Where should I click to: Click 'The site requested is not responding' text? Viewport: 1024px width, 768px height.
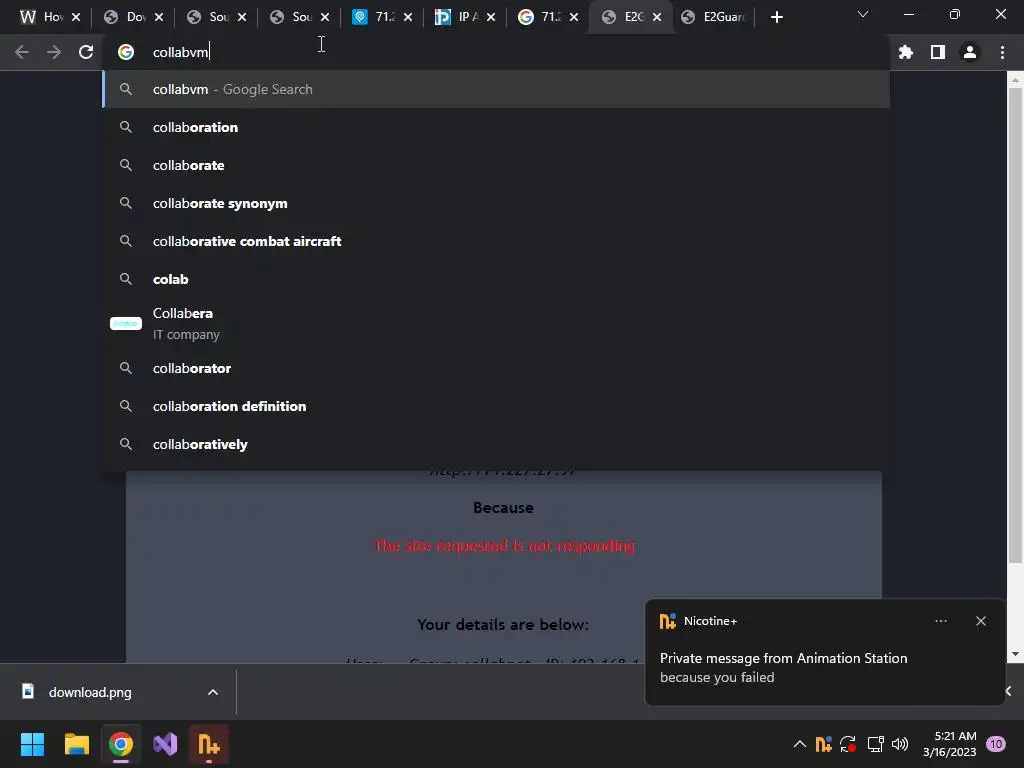point(504,545)
